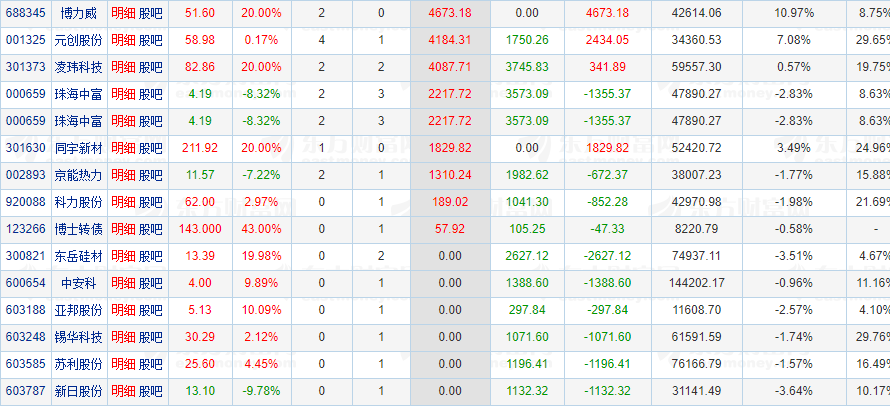Open stock code 603787

click(25, 391)
